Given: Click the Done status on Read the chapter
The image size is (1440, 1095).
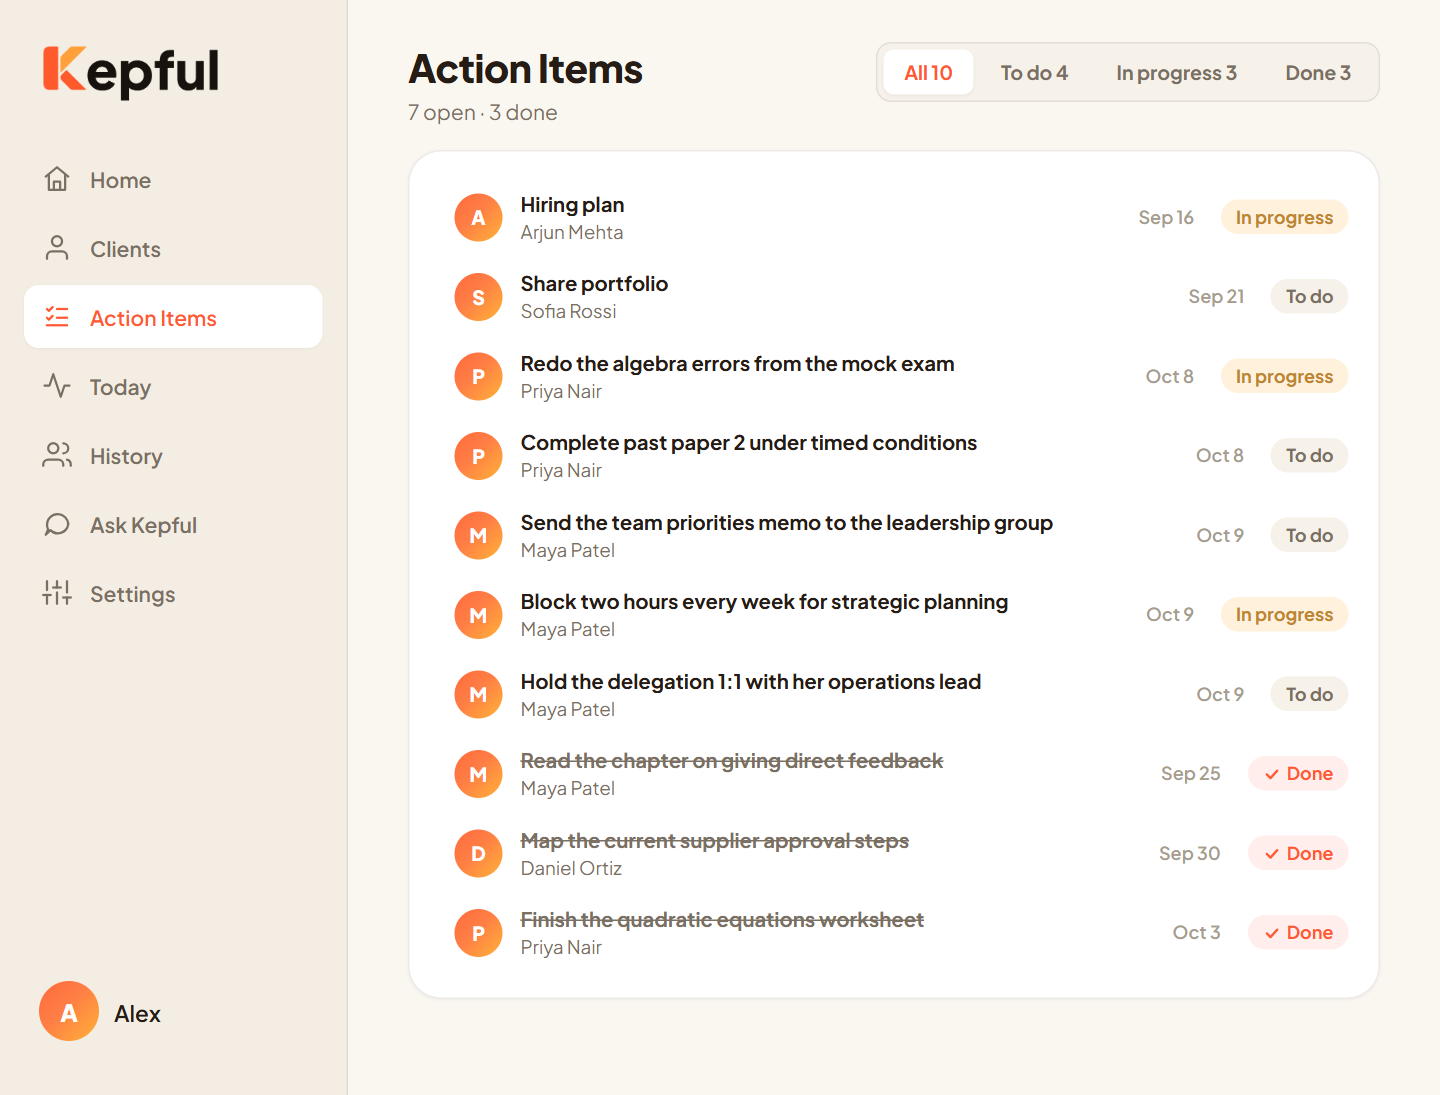Looking at the screenshot, I should click(1298, 774).
